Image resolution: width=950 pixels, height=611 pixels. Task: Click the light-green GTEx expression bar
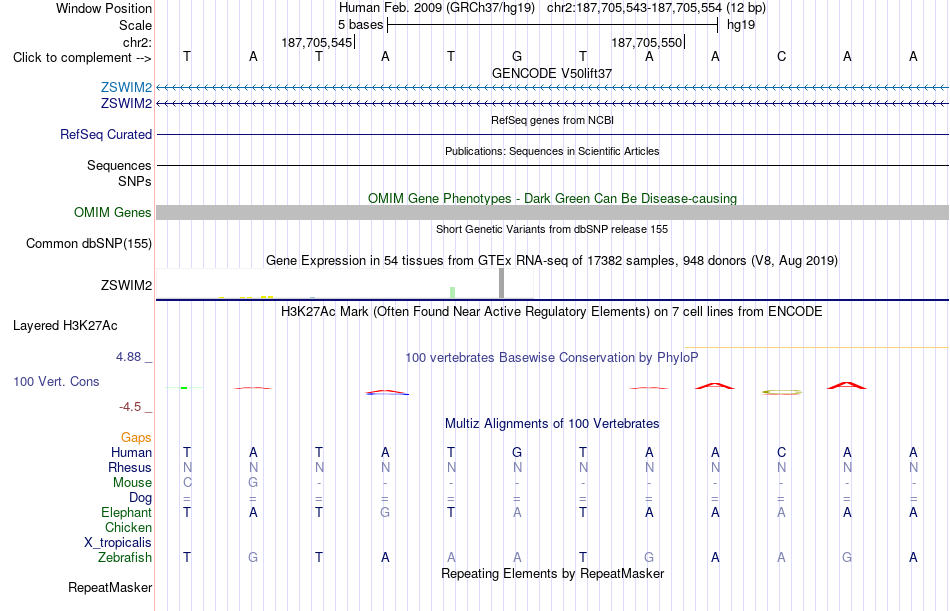tap(453, 293)
